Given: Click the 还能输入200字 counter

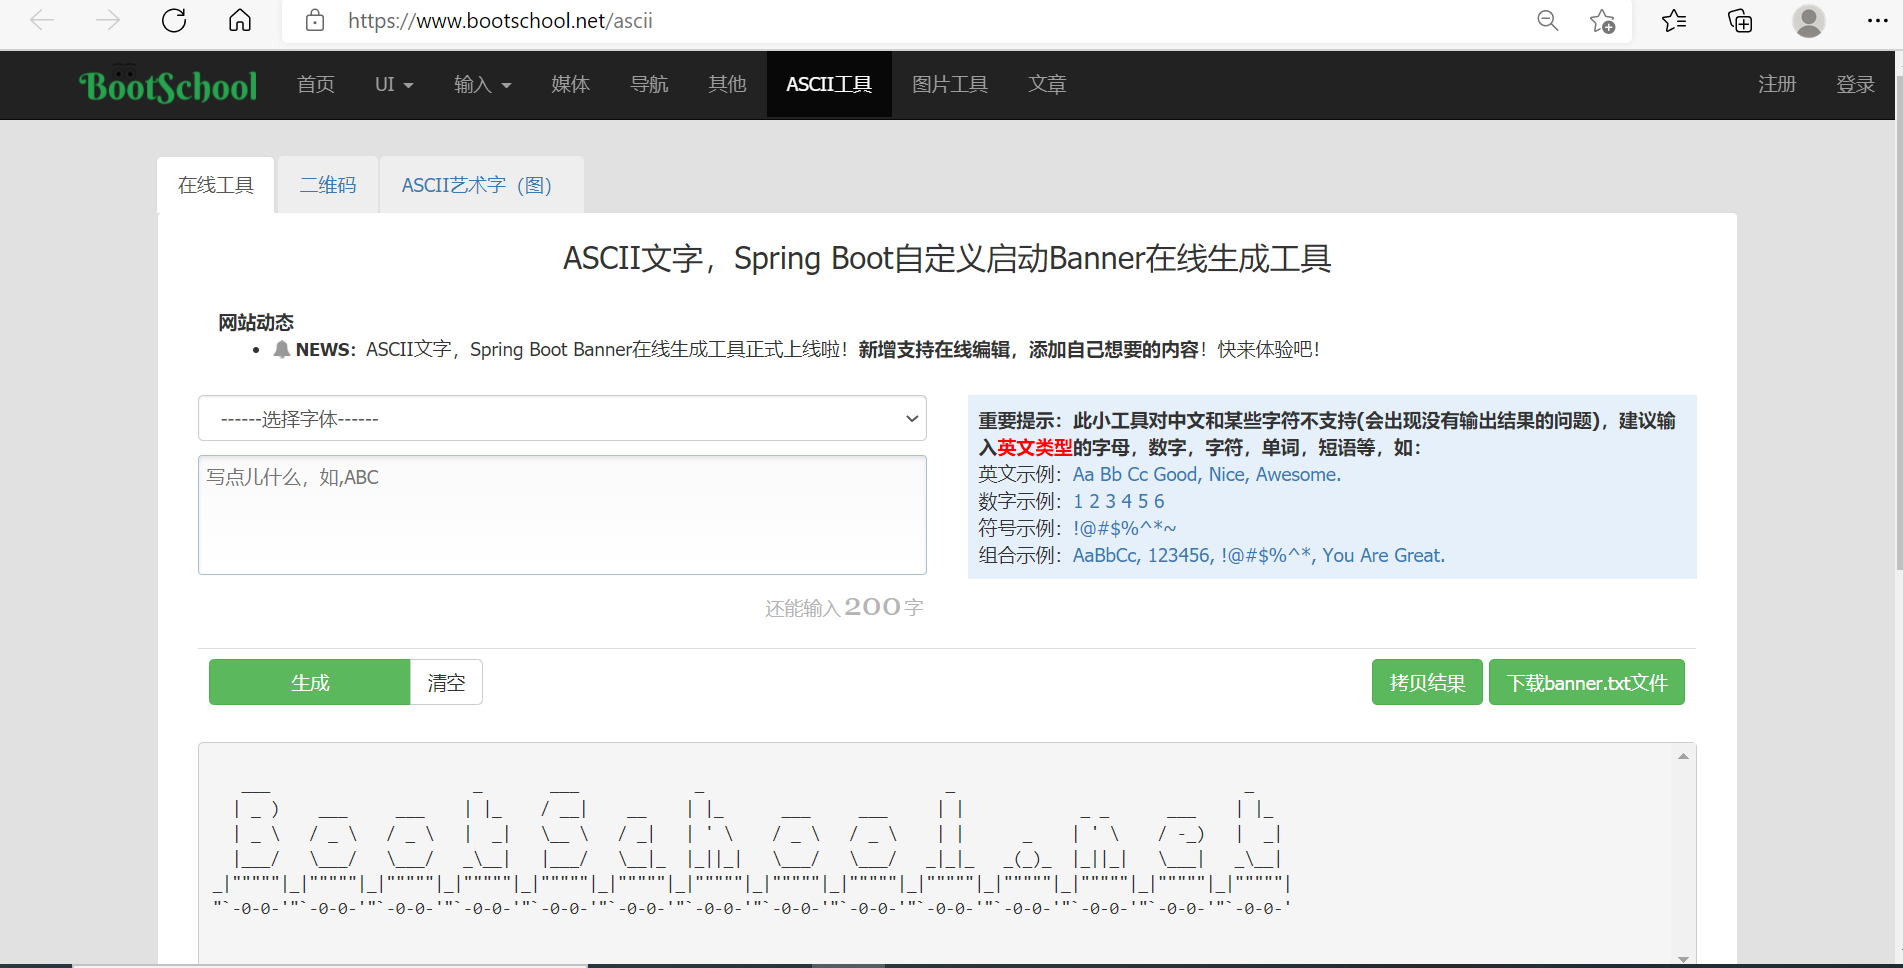Looking at the screenshot, I should 844,607.
